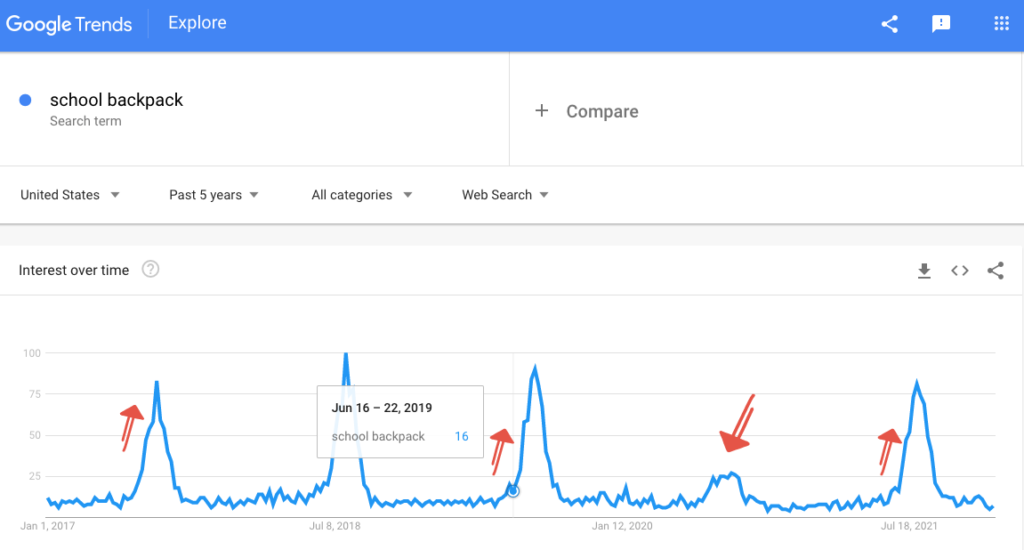Screen dimensions: 1024x550
Task: Open help for Interest over time
Action: pos(150,270)
